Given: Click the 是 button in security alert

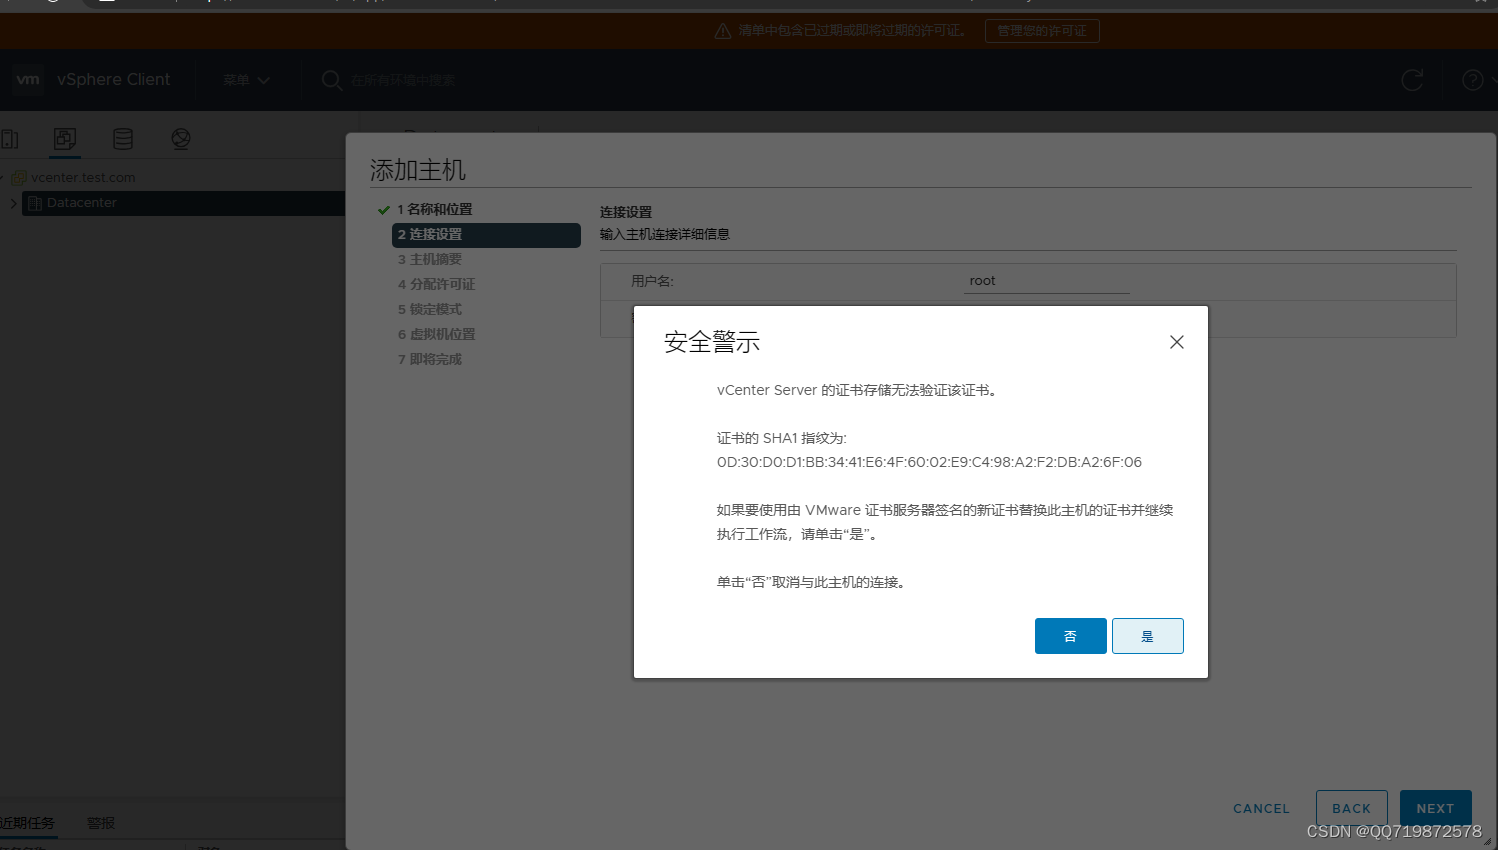Looking at the screenshot, I should [x=1147, y=636].
